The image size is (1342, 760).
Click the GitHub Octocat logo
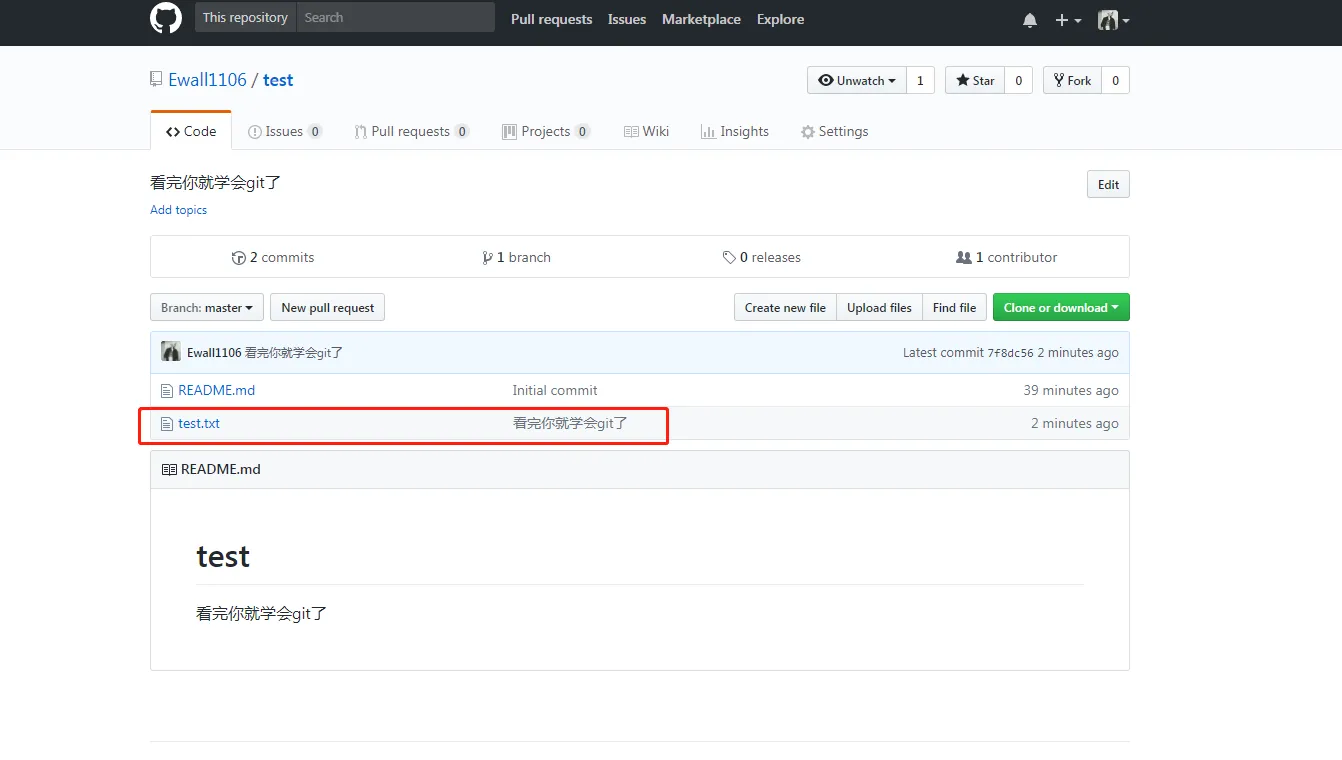[166, 18]
